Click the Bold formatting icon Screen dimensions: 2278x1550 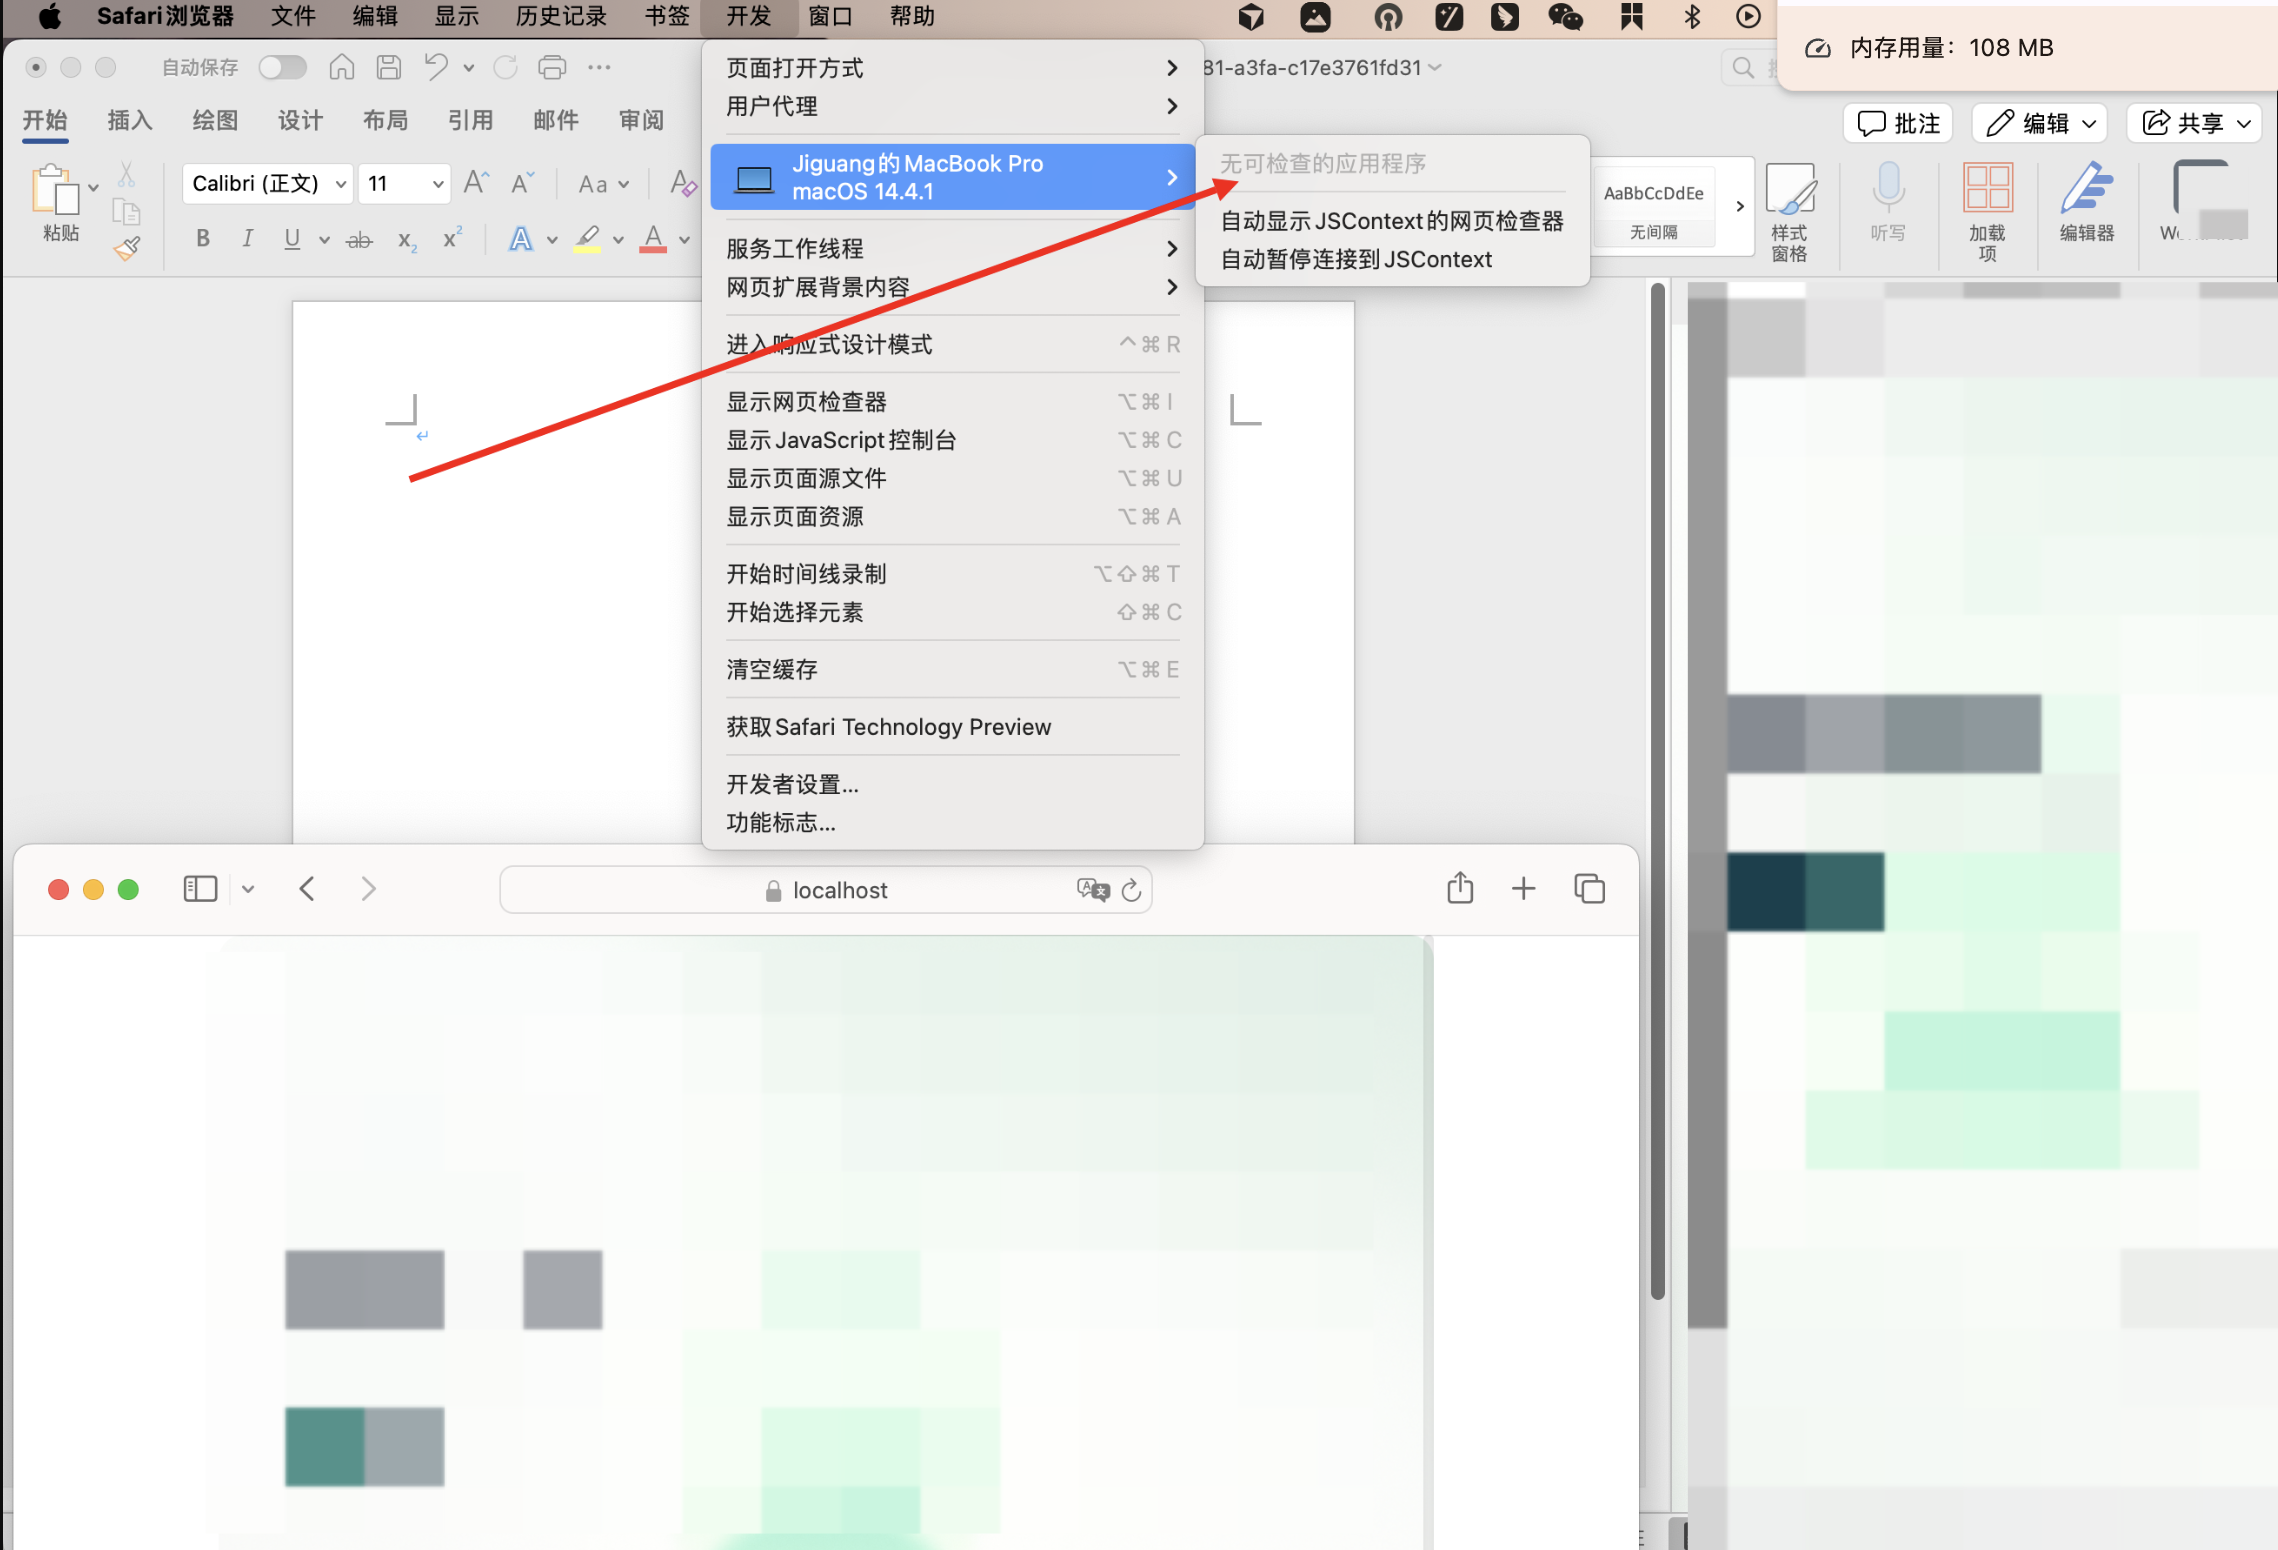coord(203,238)
